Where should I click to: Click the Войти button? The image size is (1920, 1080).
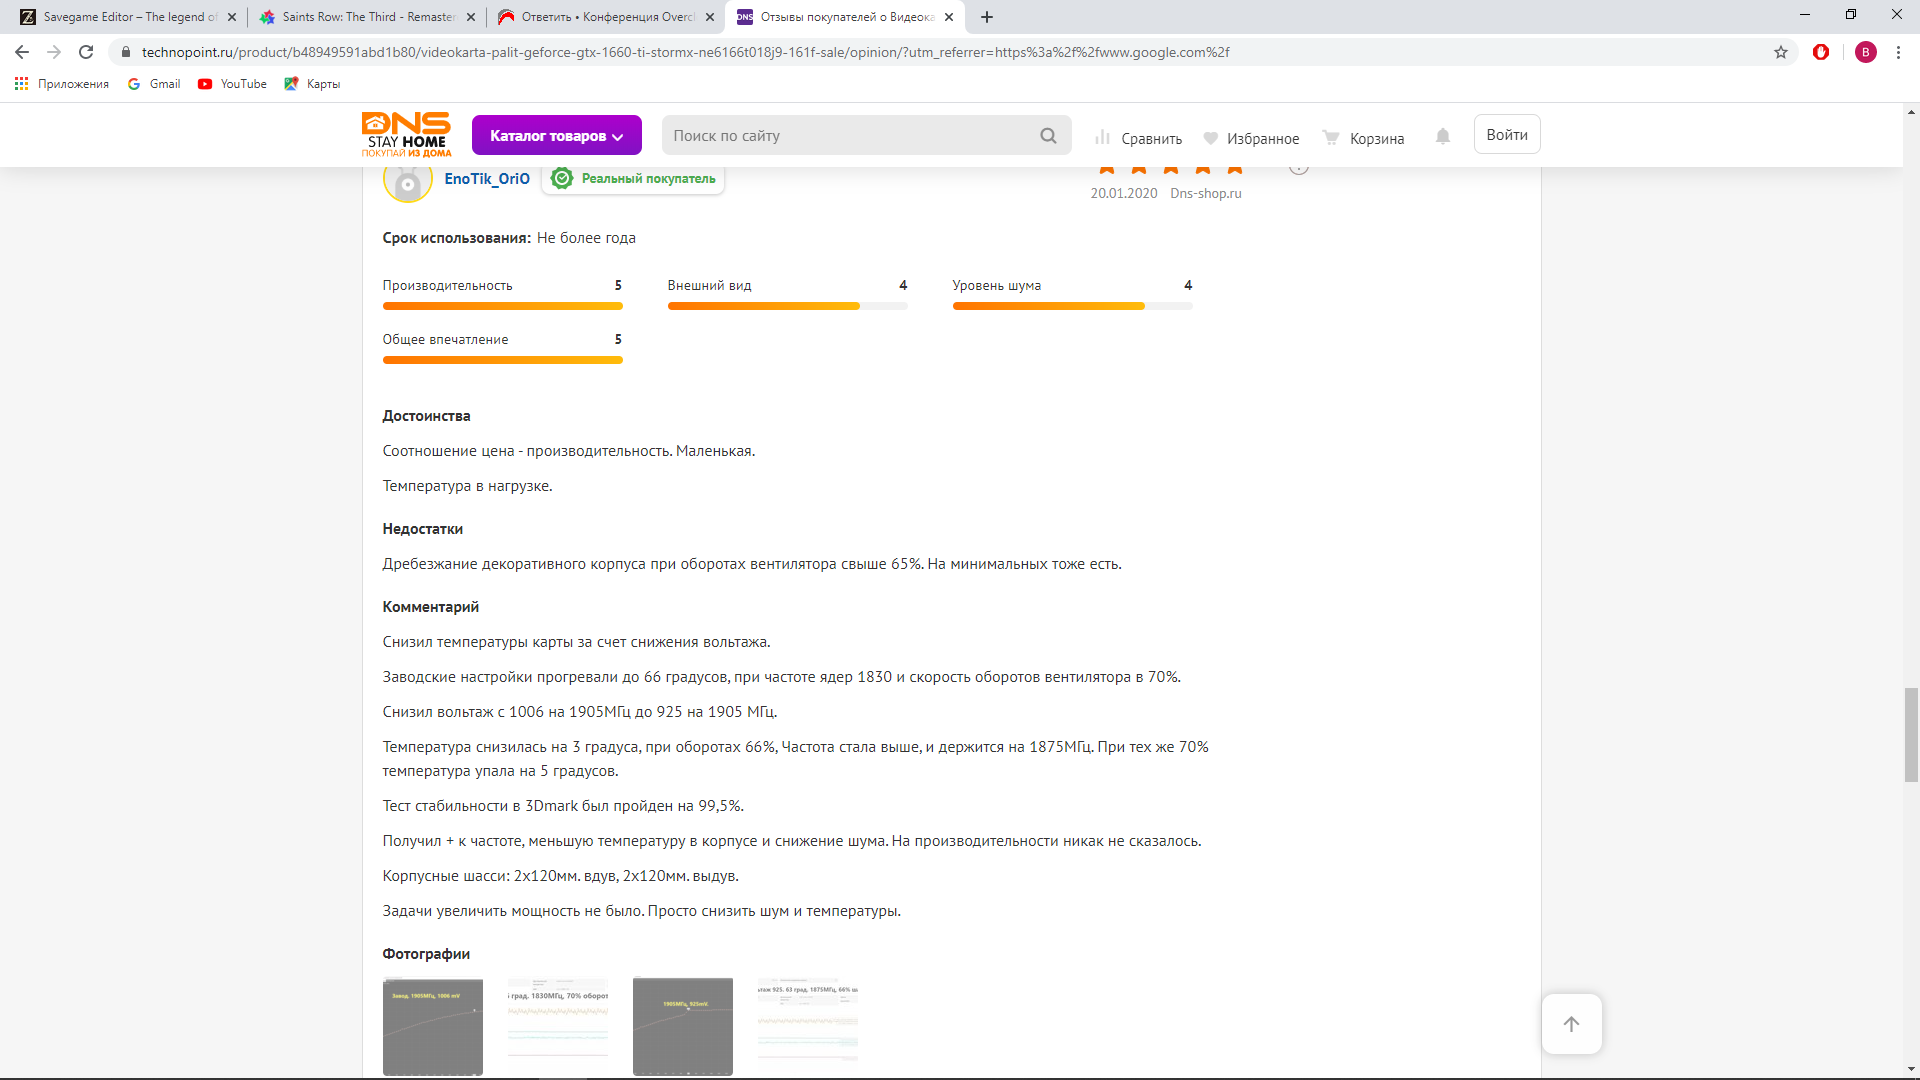1506,135
